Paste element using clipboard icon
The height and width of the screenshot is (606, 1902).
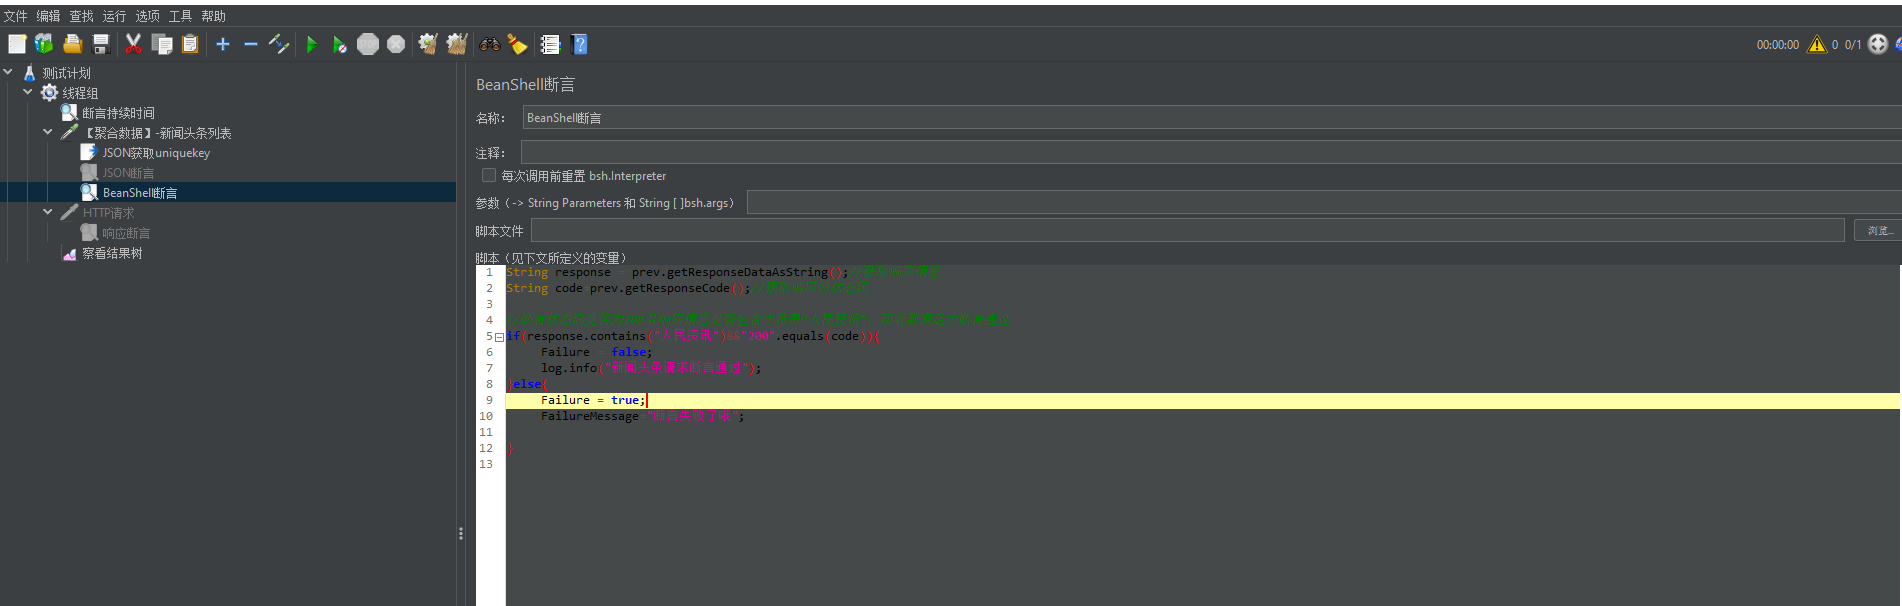point(190,44)
